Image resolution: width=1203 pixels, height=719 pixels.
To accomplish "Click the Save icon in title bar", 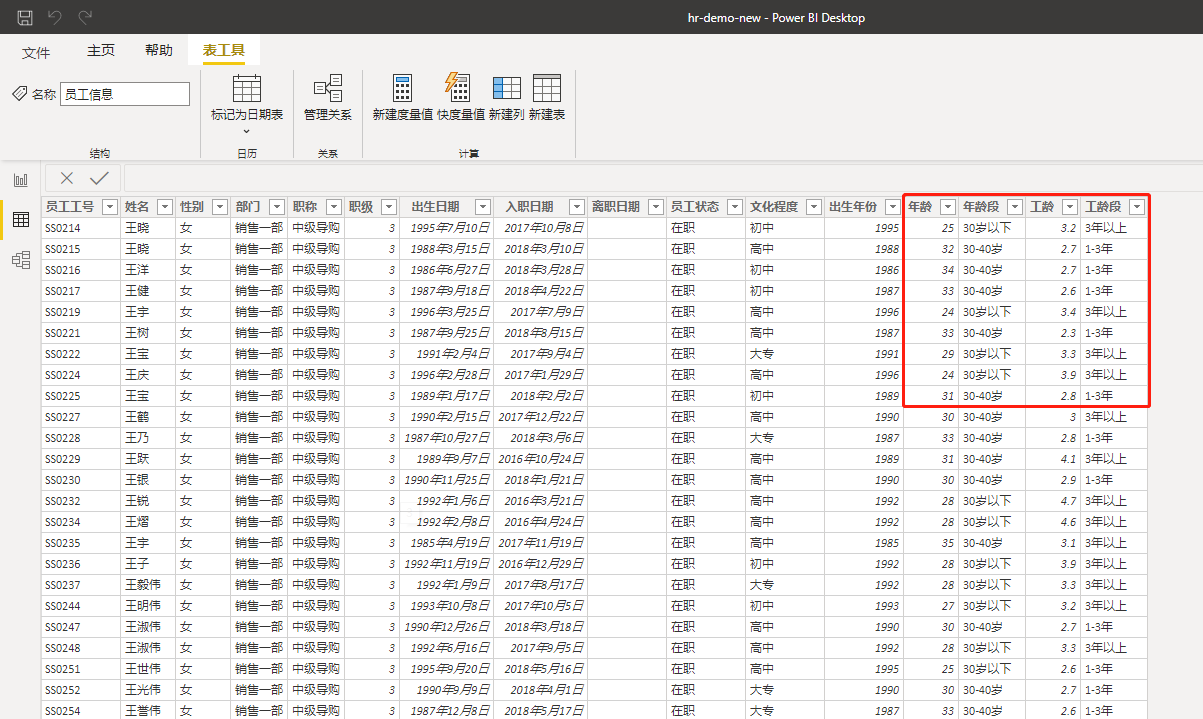I will coord(25,17).
